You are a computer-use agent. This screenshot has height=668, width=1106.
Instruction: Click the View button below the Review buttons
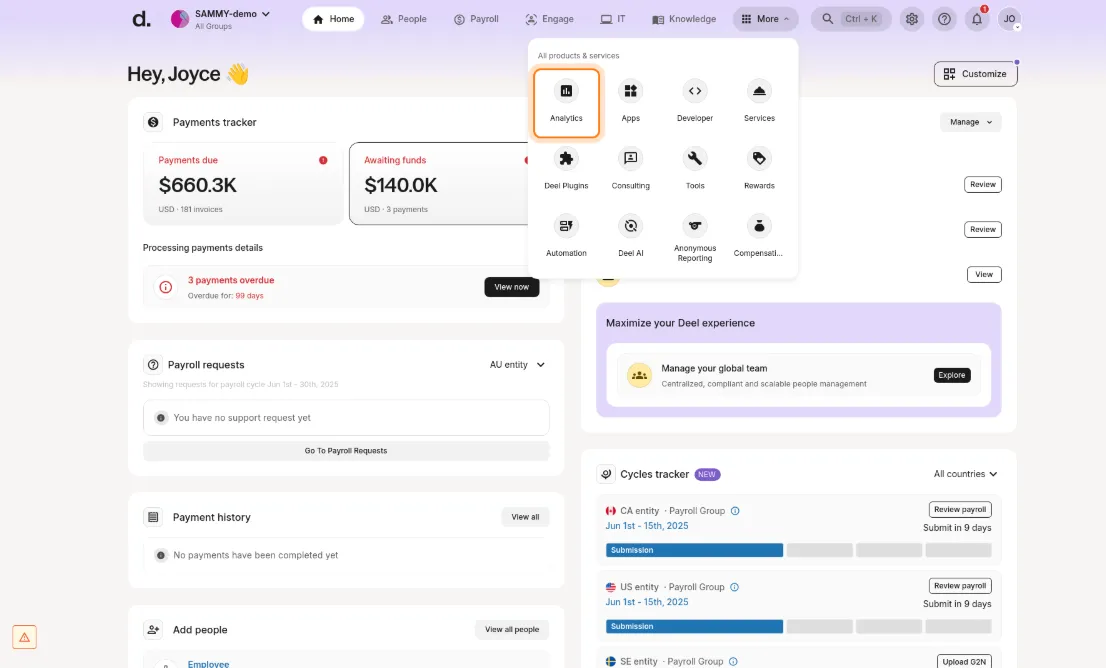tap(984, 274)
